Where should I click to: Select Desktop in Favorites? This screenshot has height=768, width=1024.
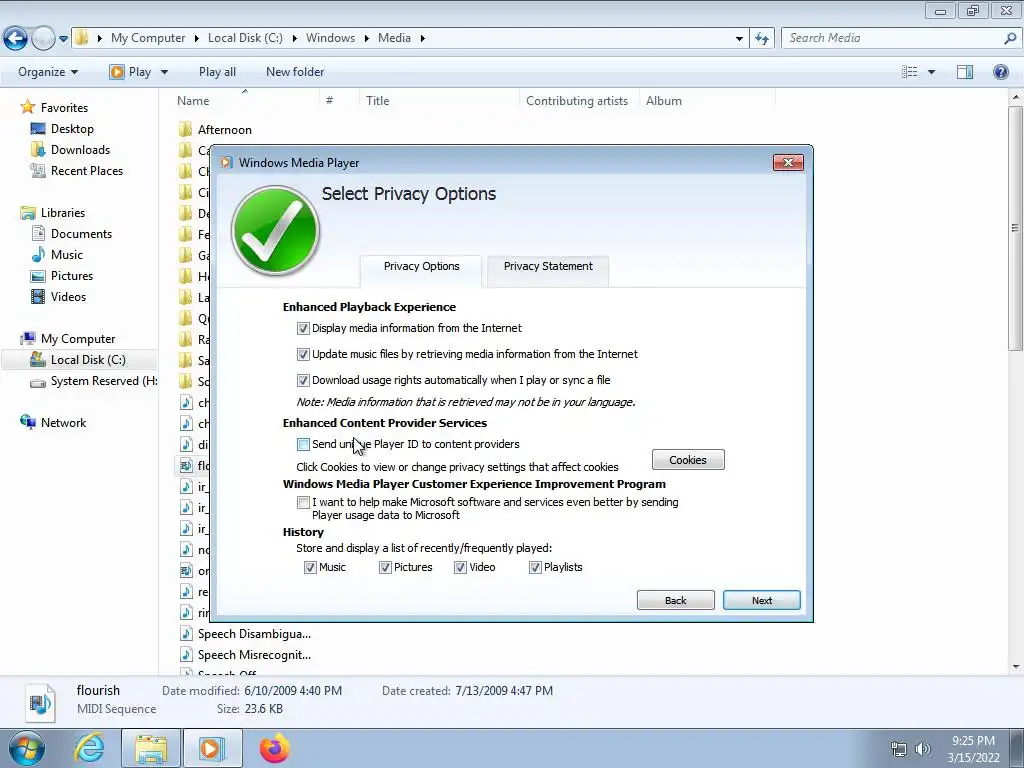click(x=72, y=129)
